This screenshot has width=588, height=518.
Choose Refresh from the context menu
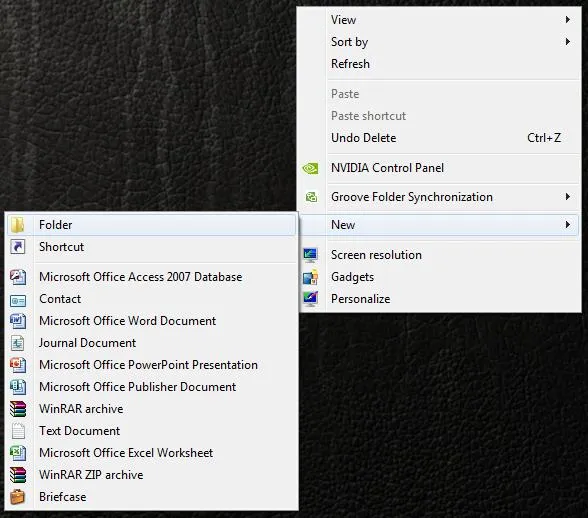click(439, 64)
